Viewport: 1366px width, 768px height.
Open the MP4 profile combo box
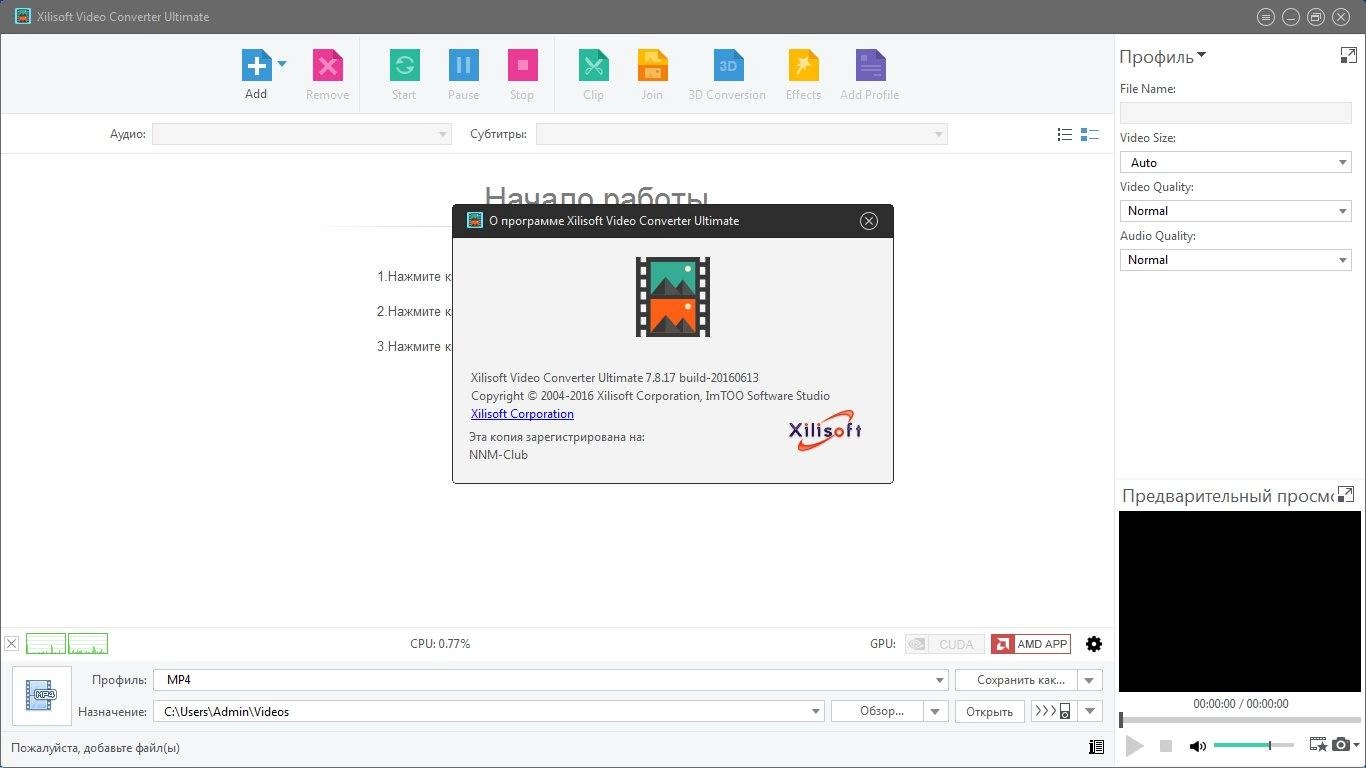click(550, 680)
